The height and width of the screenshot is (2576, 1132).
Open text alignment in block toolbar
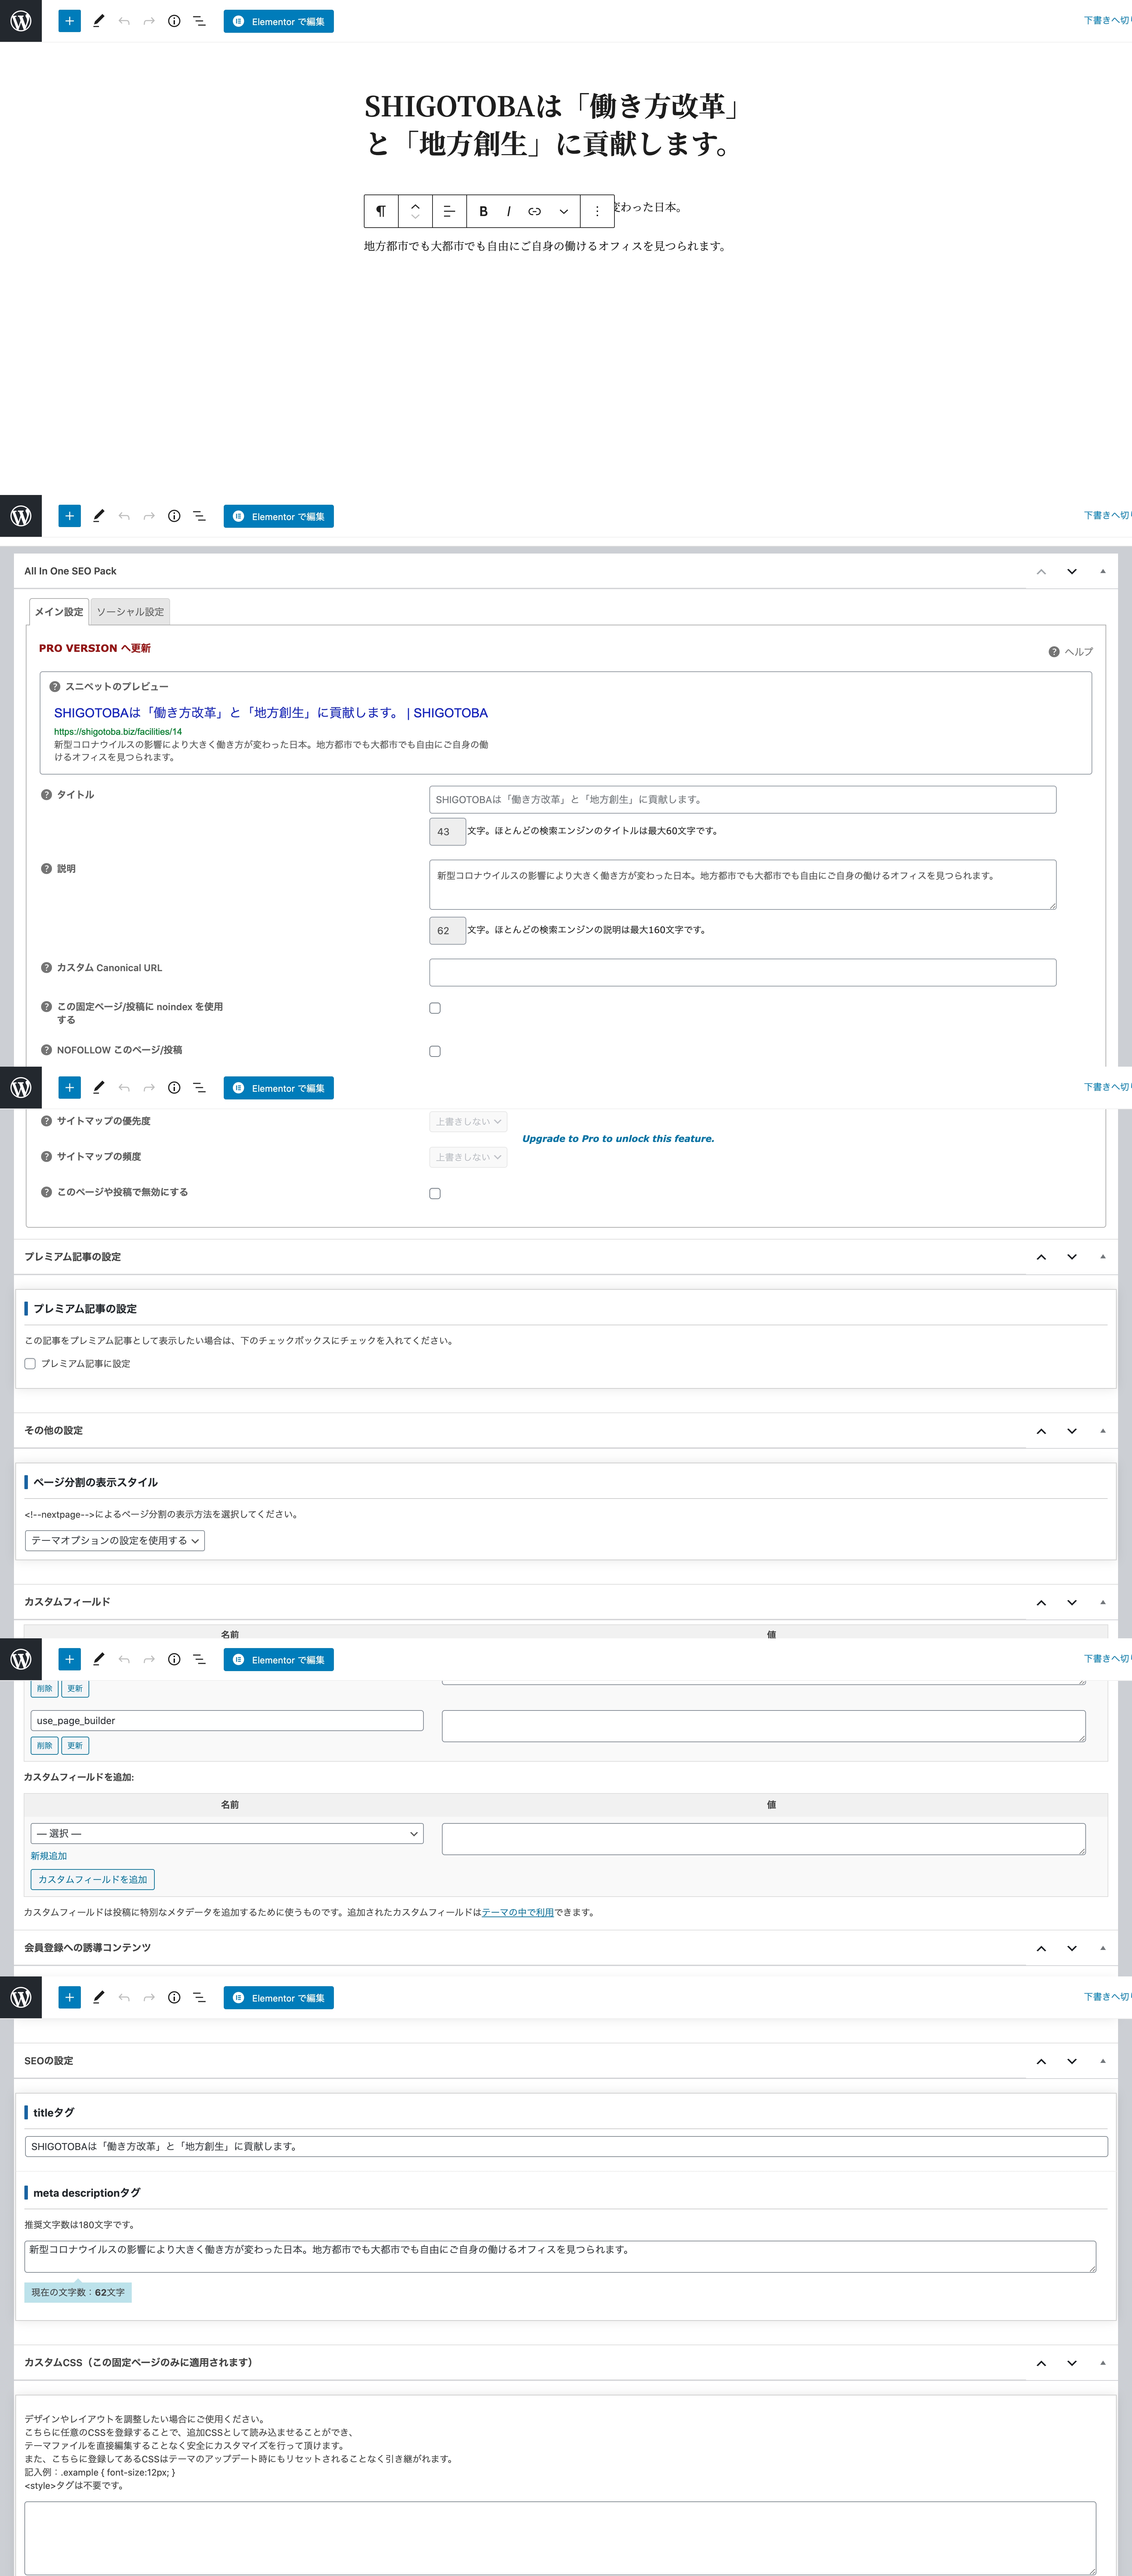point(449,211)
